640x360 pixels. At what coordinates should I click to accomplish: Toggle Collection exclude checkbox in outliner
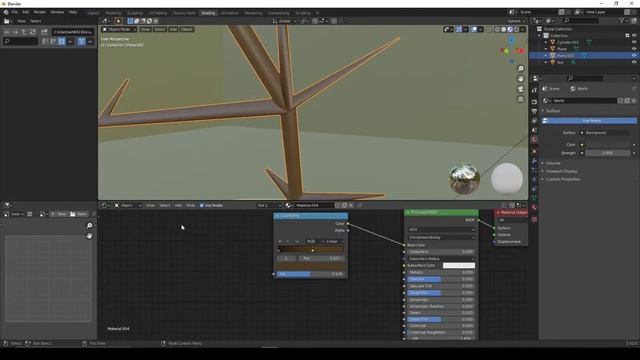[627, 36]
